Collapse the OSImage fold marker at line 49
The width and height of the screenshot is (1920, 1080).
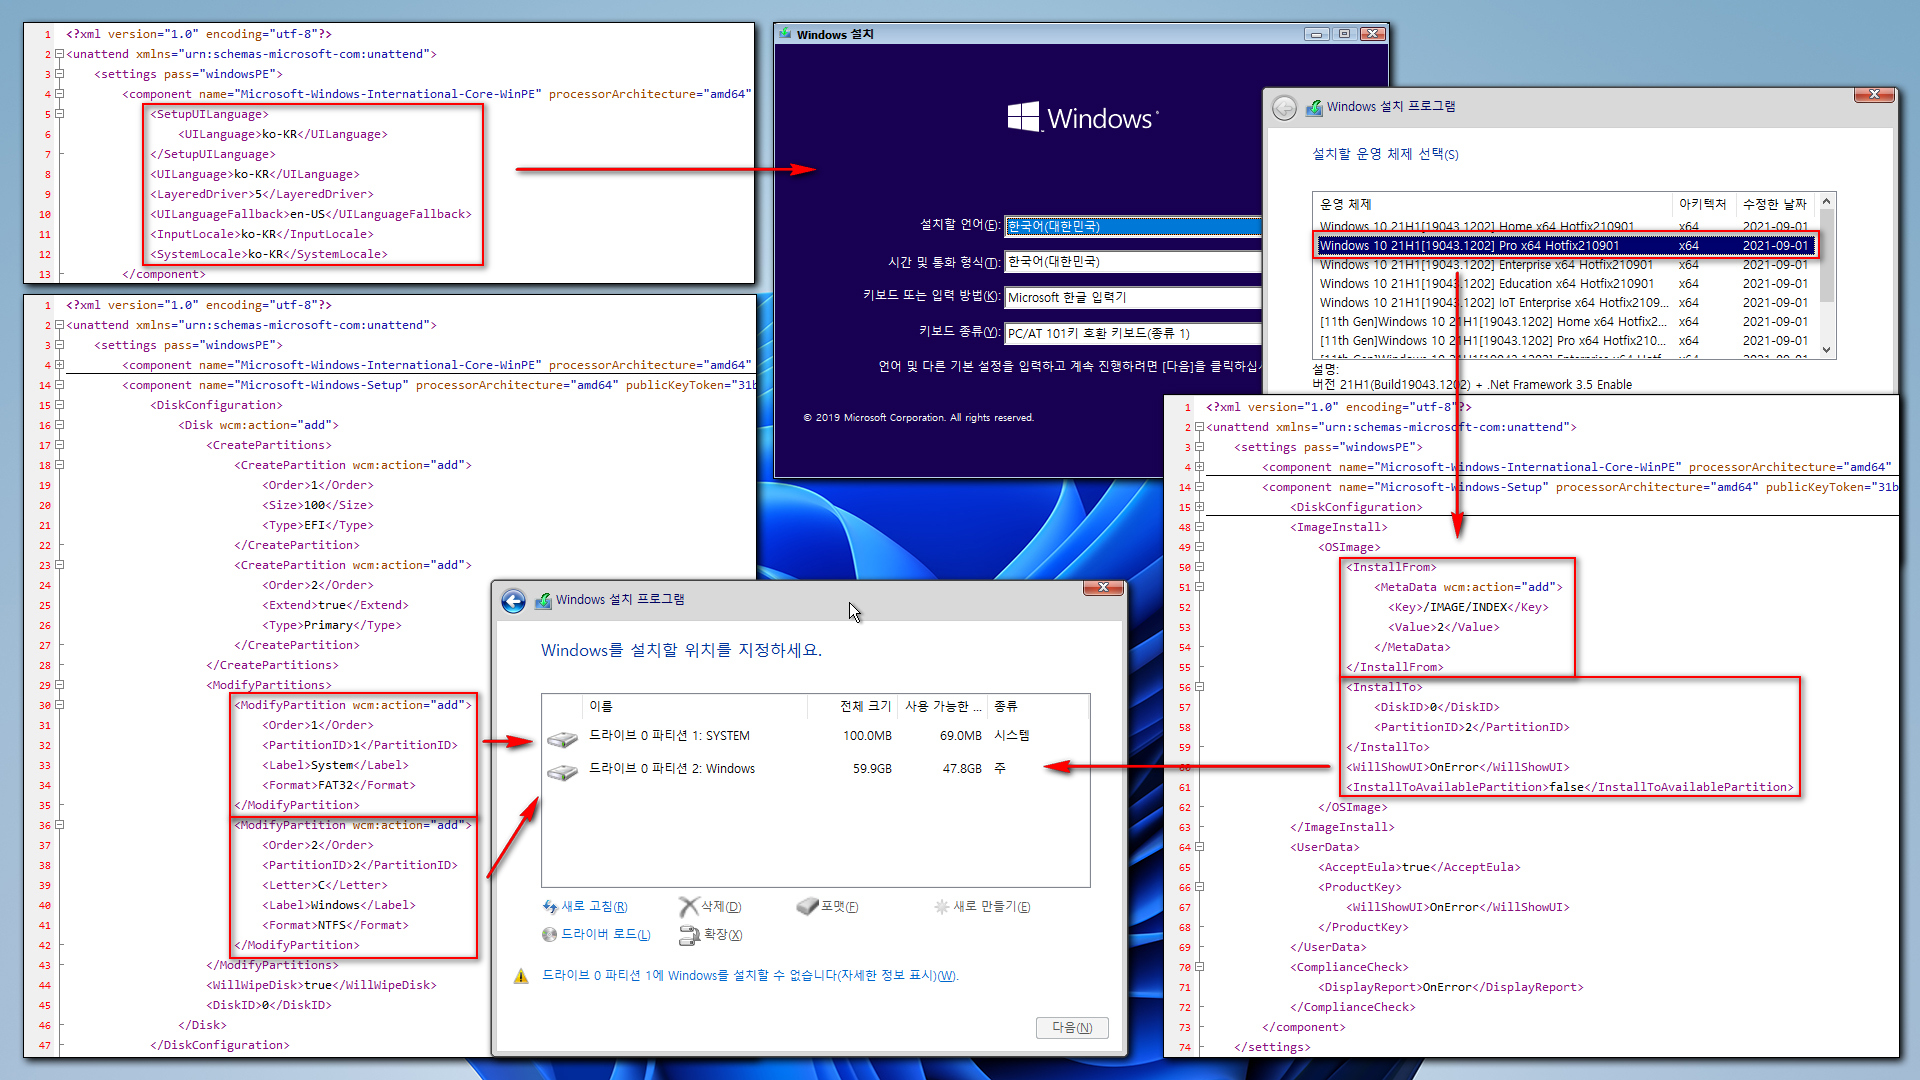pos(1199,547)
